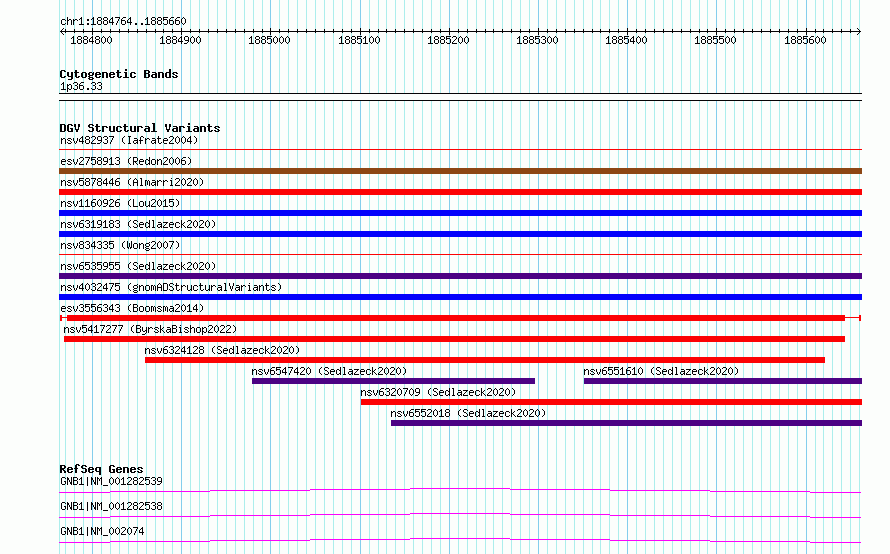Click the purple bar under nsv6547420
Image resolution: width=890 pixels, height=554 pixels.
393,381
